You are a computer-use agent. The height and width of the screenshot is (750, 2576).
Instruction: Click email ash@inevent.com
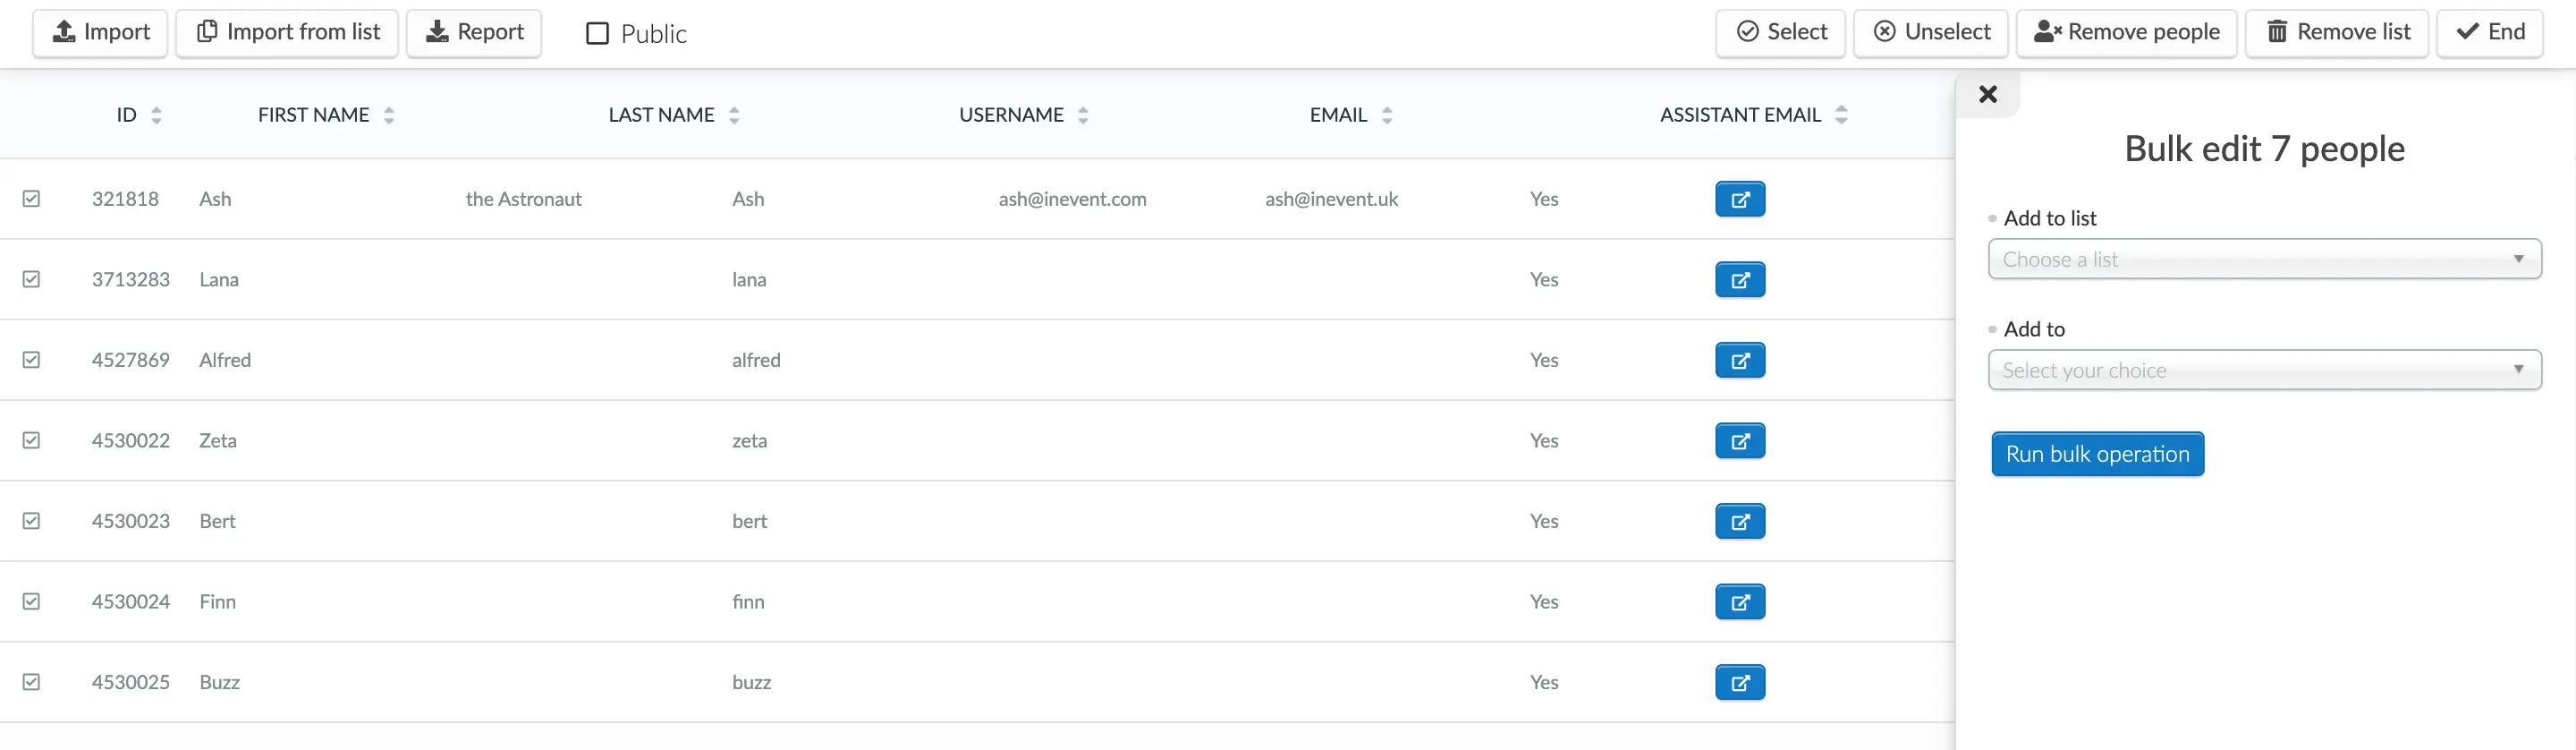tap(1072, 199)
